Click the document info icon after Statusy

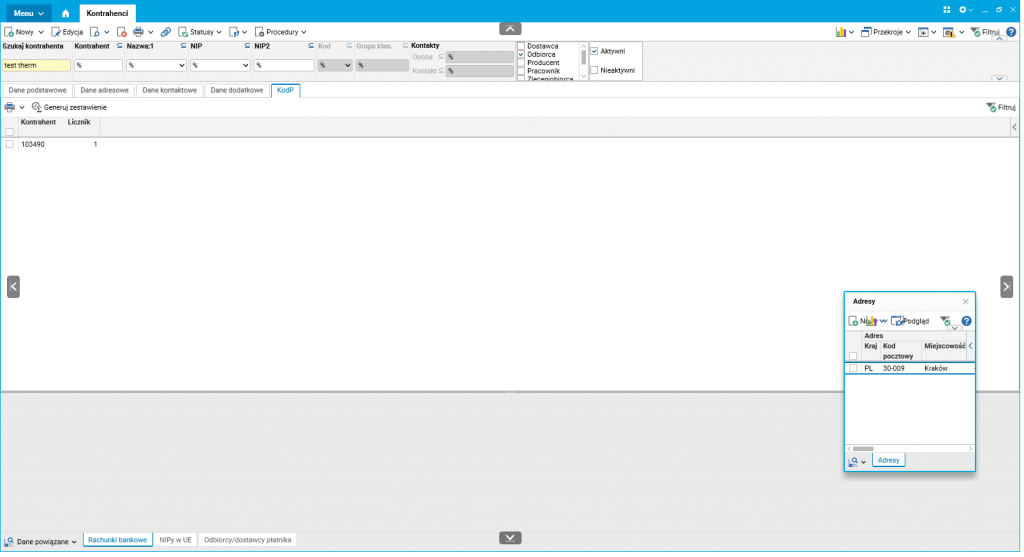pyautogui.click(x=234, y=32)
